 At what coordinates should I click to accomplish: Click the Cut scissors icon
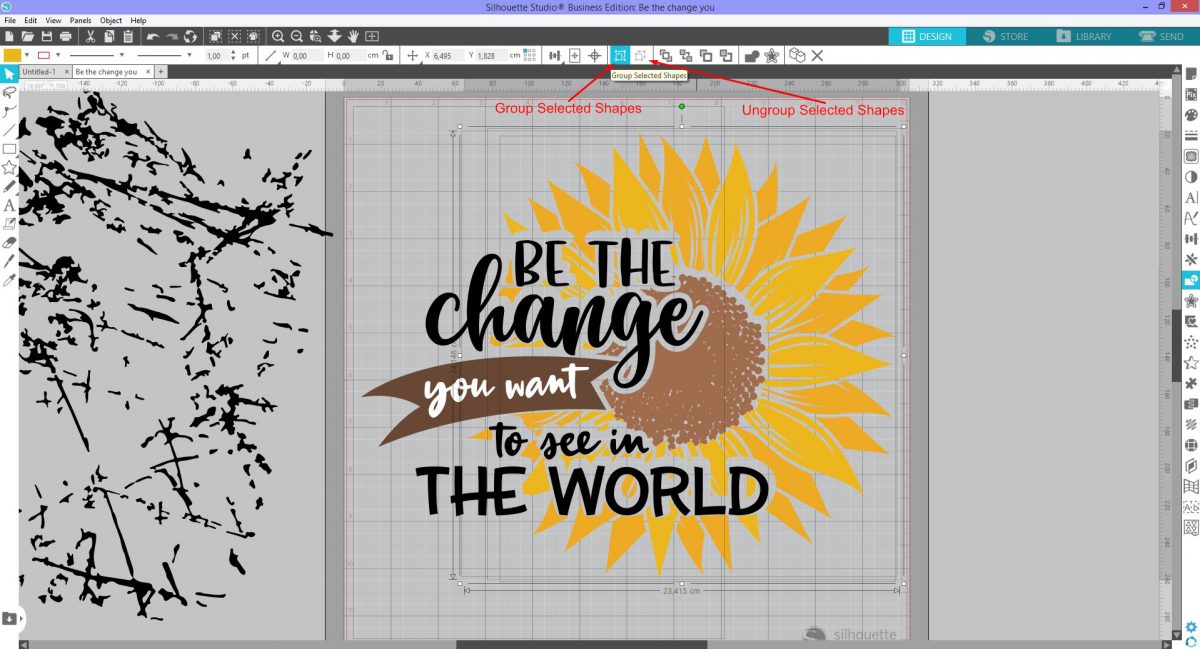pos(90,37)
